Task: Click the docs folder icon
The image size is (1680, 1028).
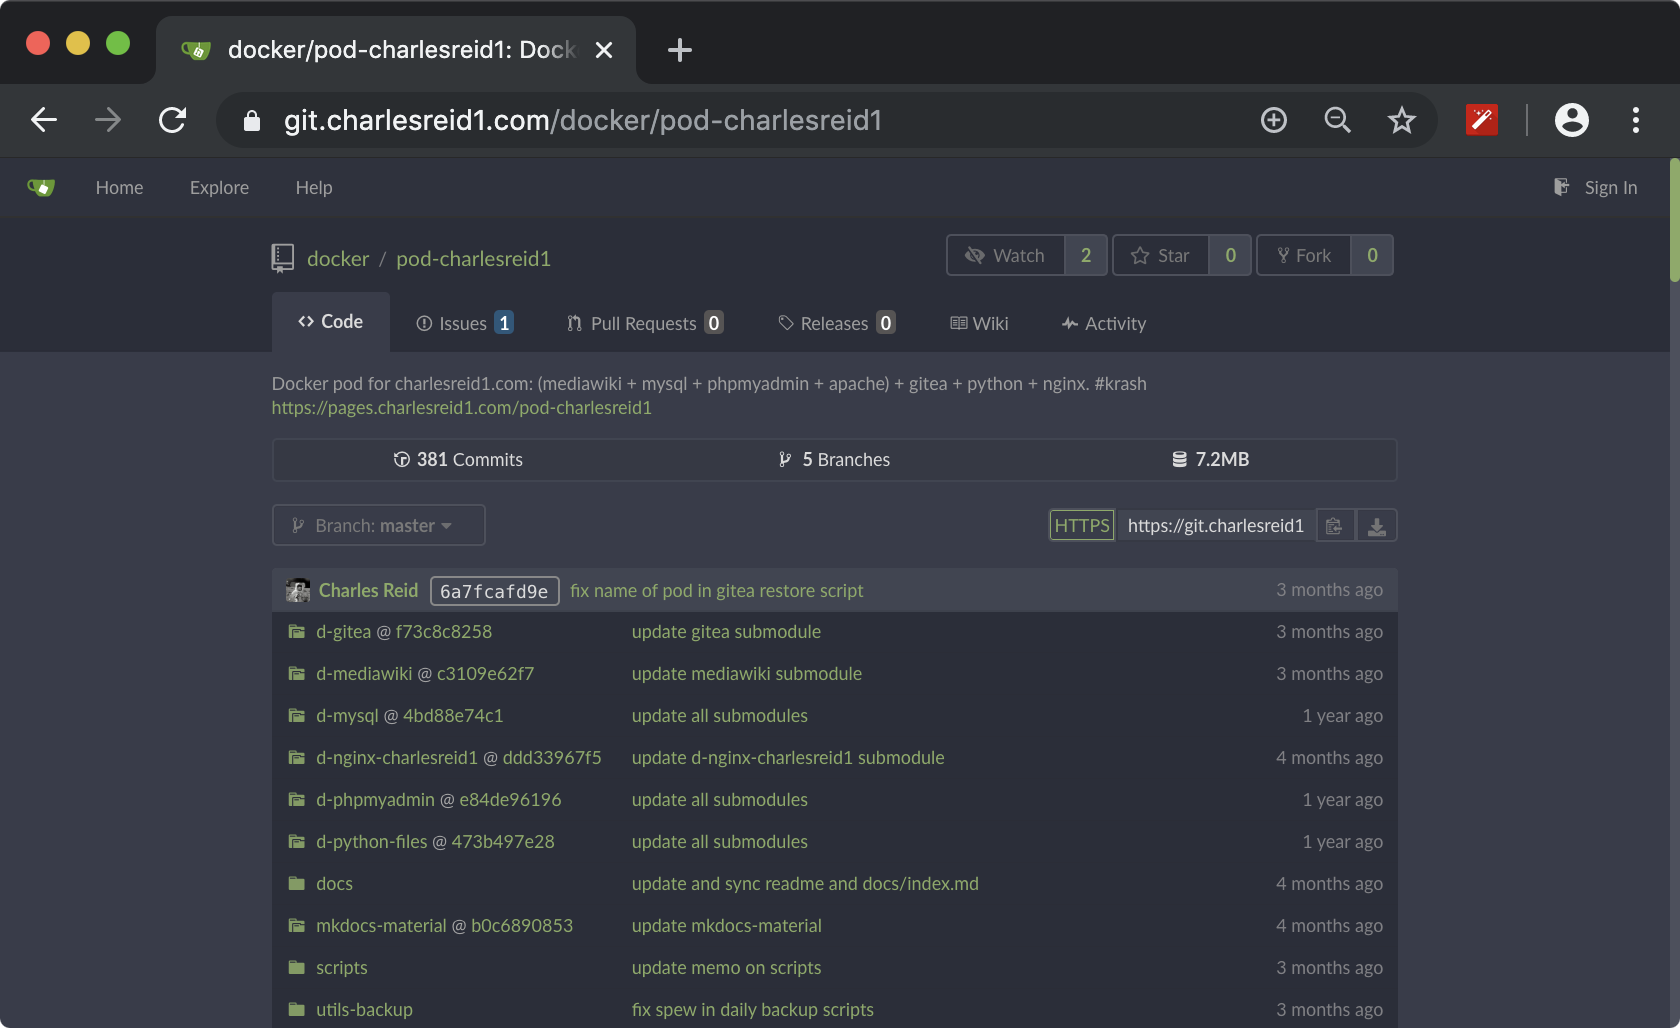Action: (297, 884)
